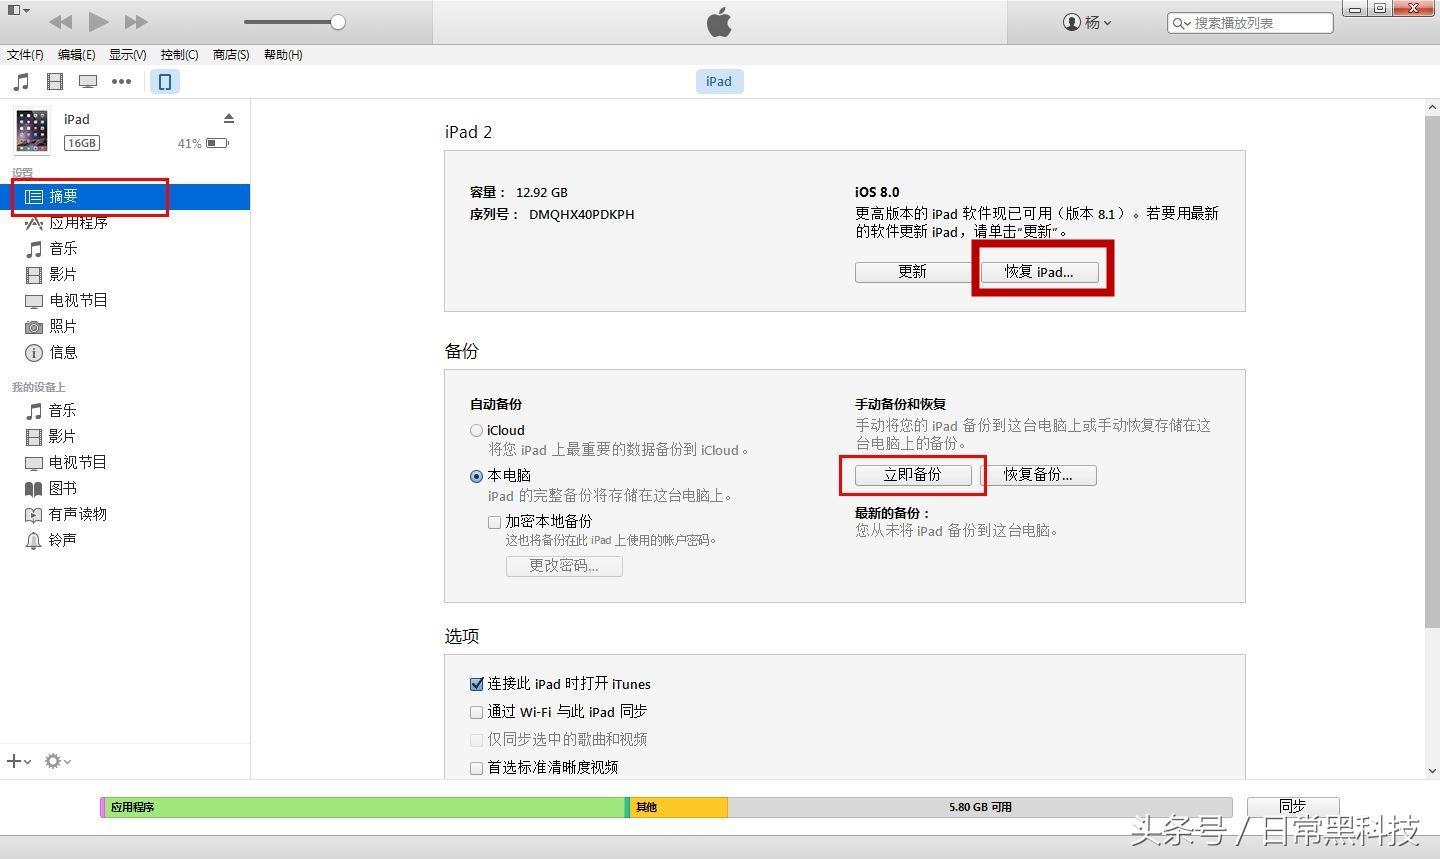Open the gear settings dropdown
The image size is (1440, 859).
click(57, 762)
